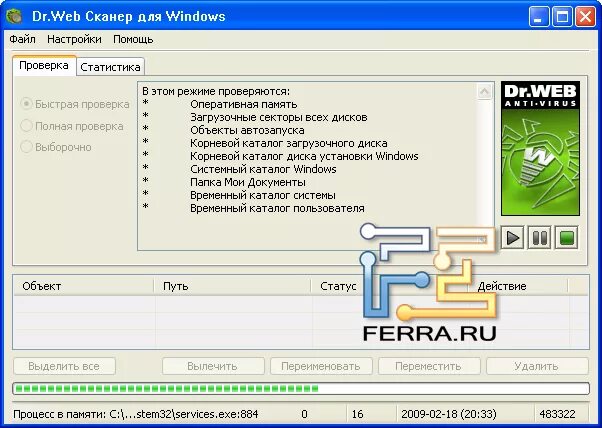Image resolution: width=602 pixels, height=428 pixels.
Task: Click the Выделить все button
Action: click(x=64, y=366)
